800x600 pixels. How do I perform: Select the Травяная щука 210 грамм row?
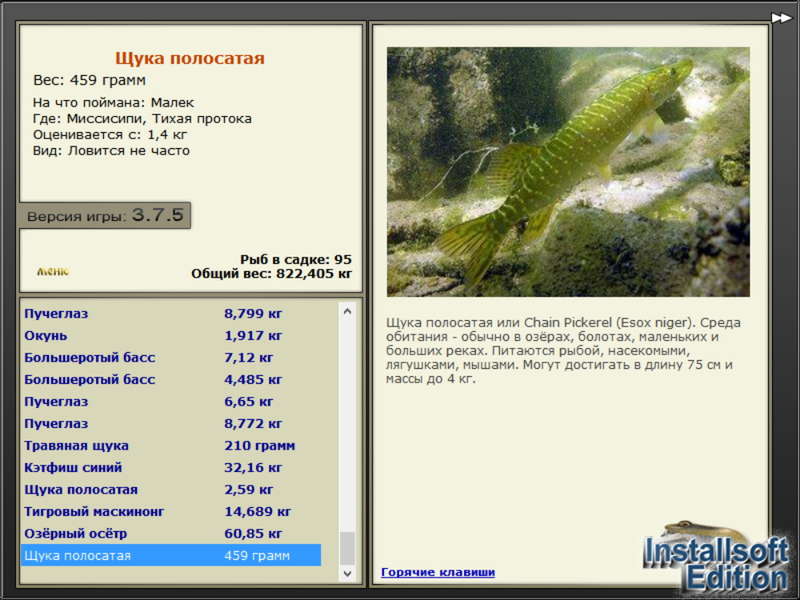tap(171, 445)
